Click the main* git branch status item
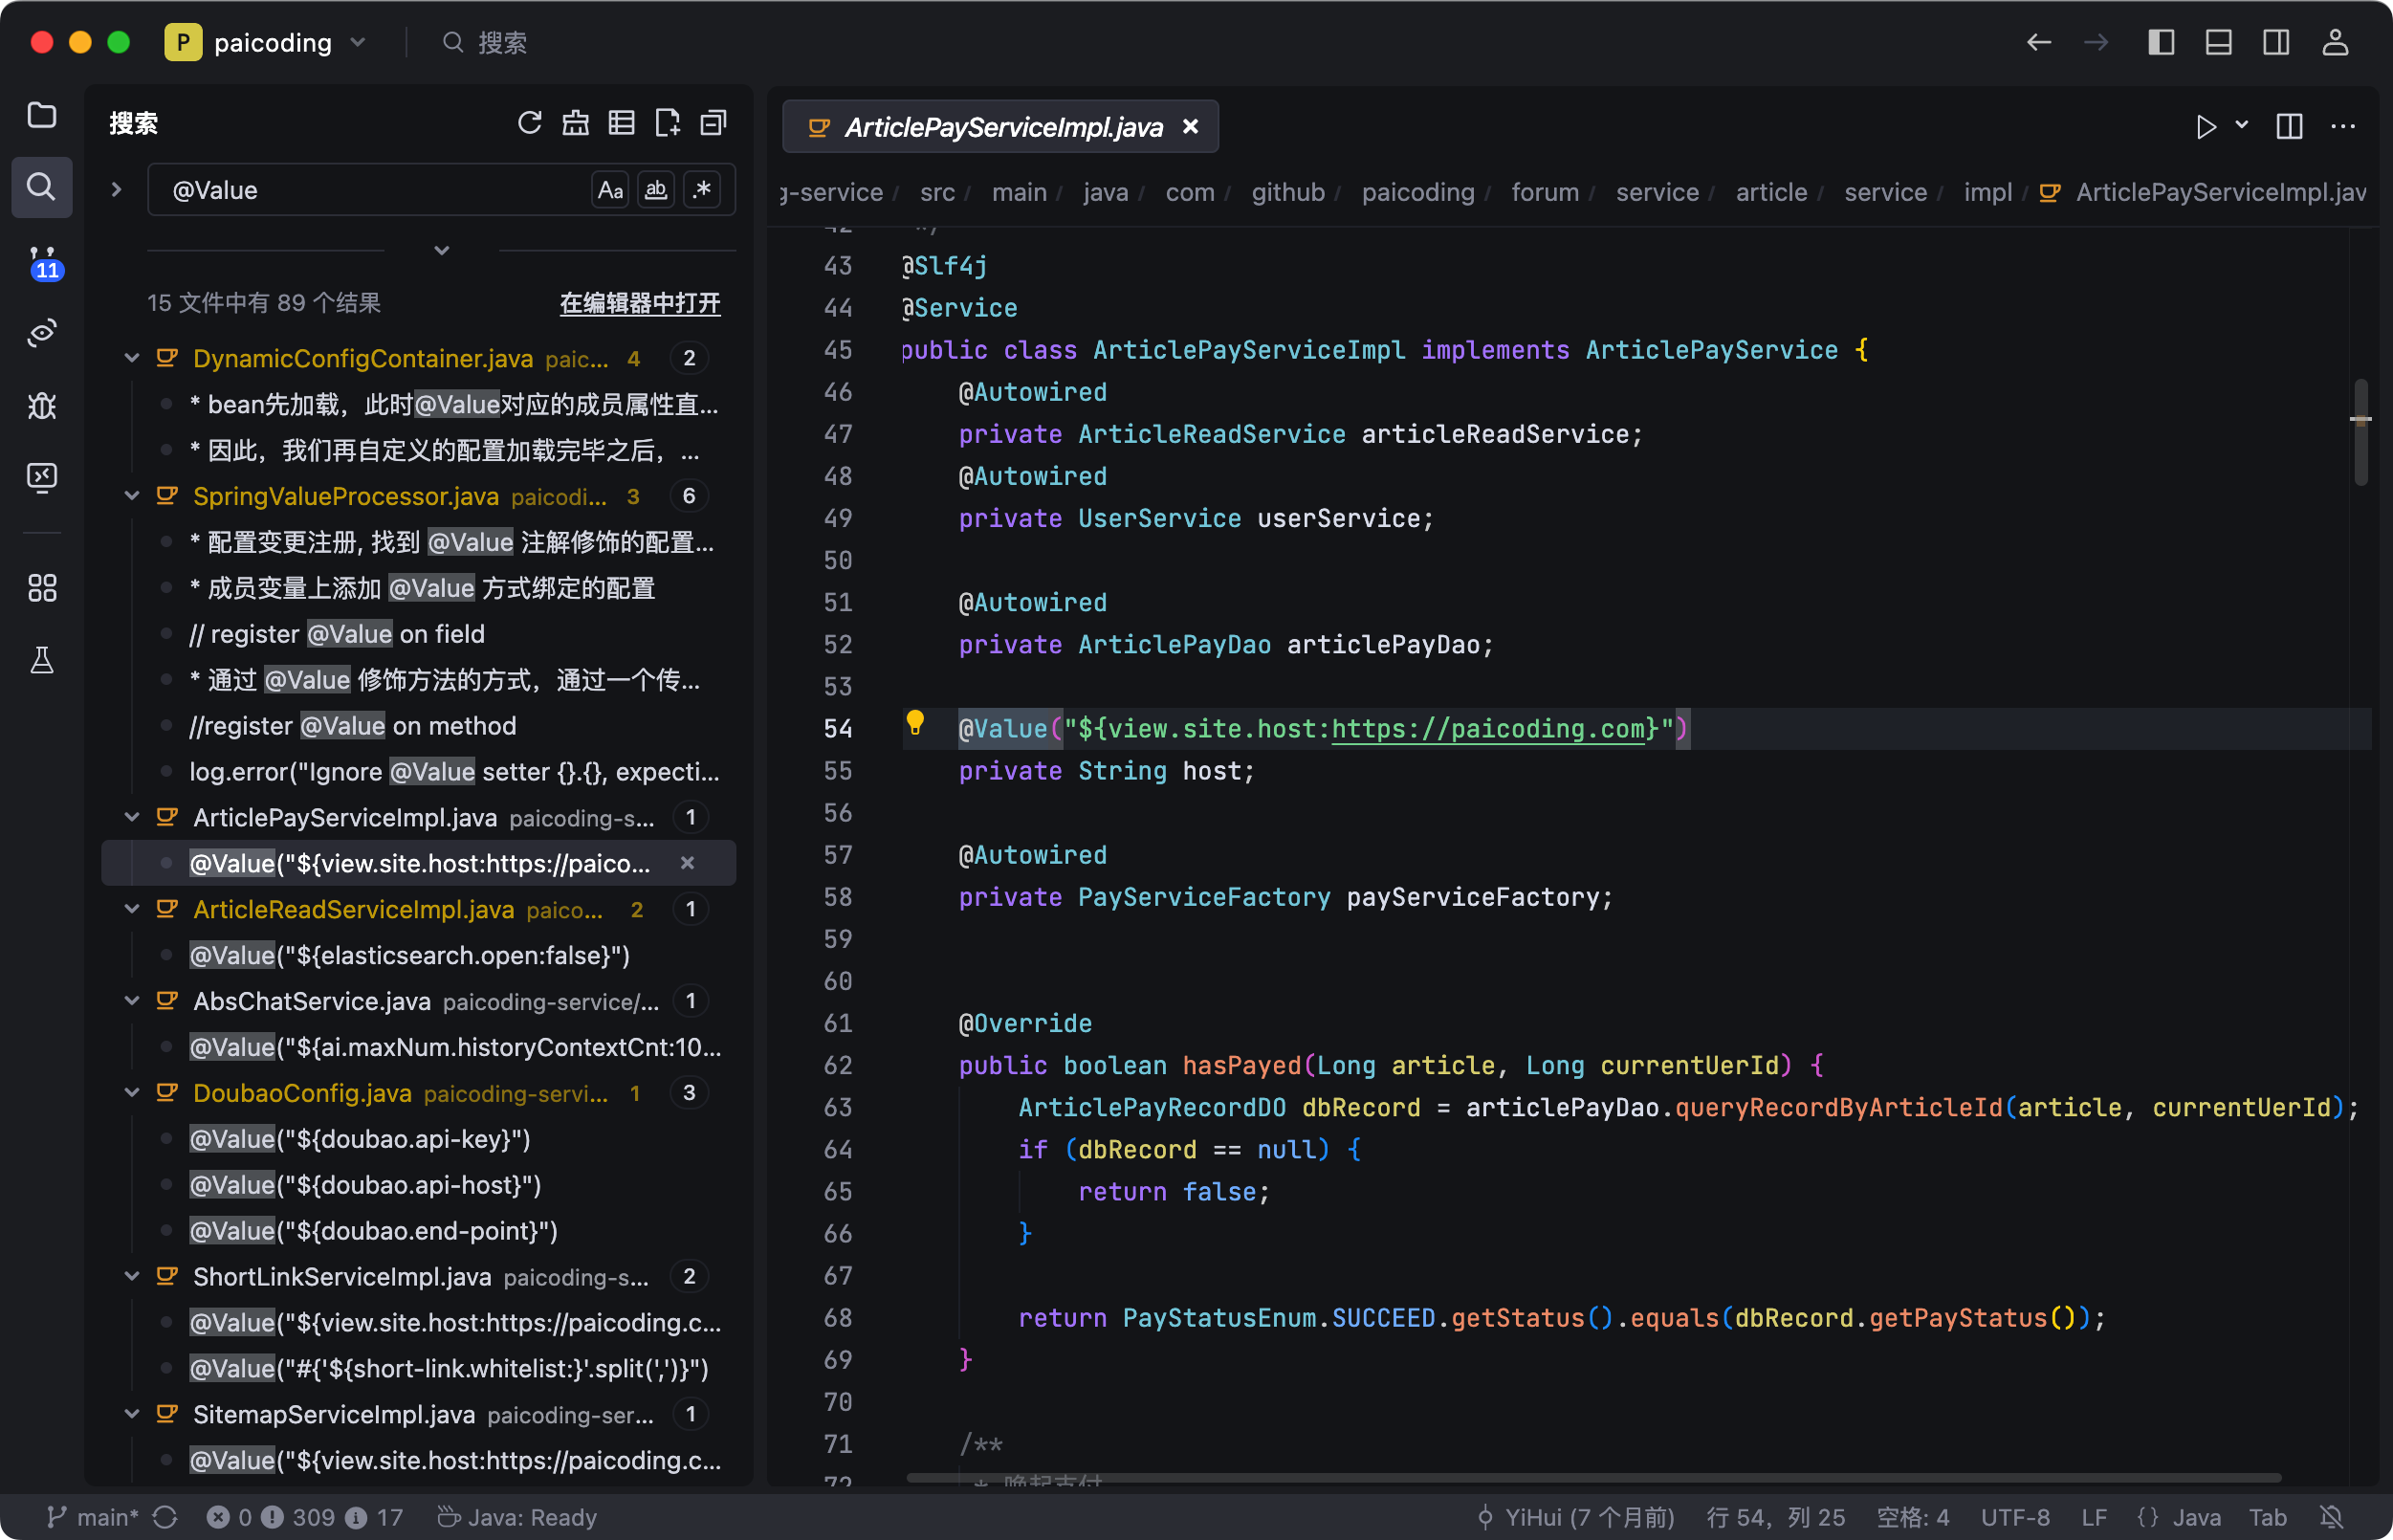Image resolution: width=2393 pixels, height=1540 pixels. pyautogui.click(x=96, y=1517)
